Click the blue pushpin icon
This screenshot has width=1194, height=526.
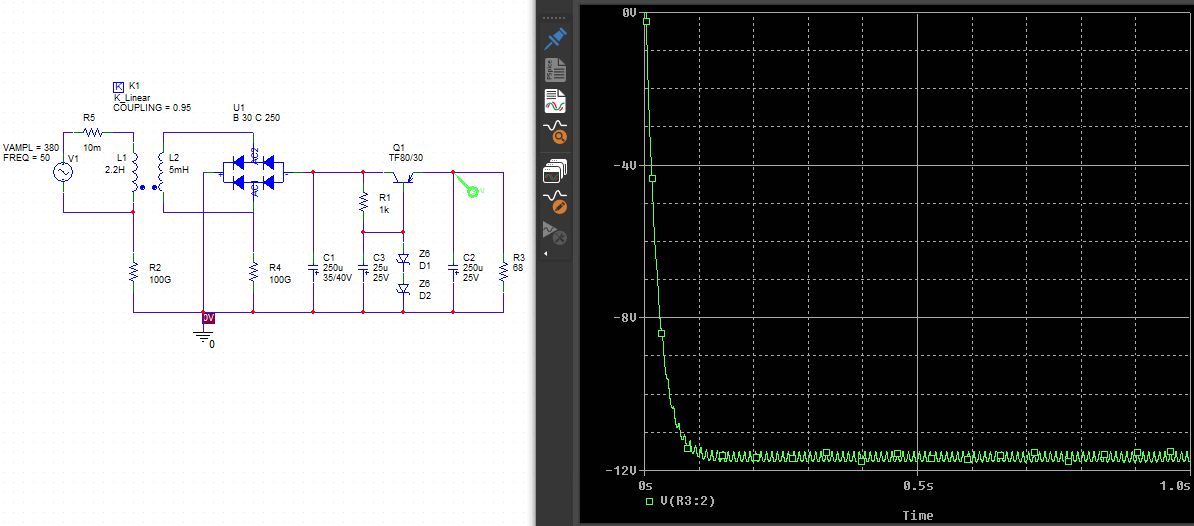click(x=554, y=40)
